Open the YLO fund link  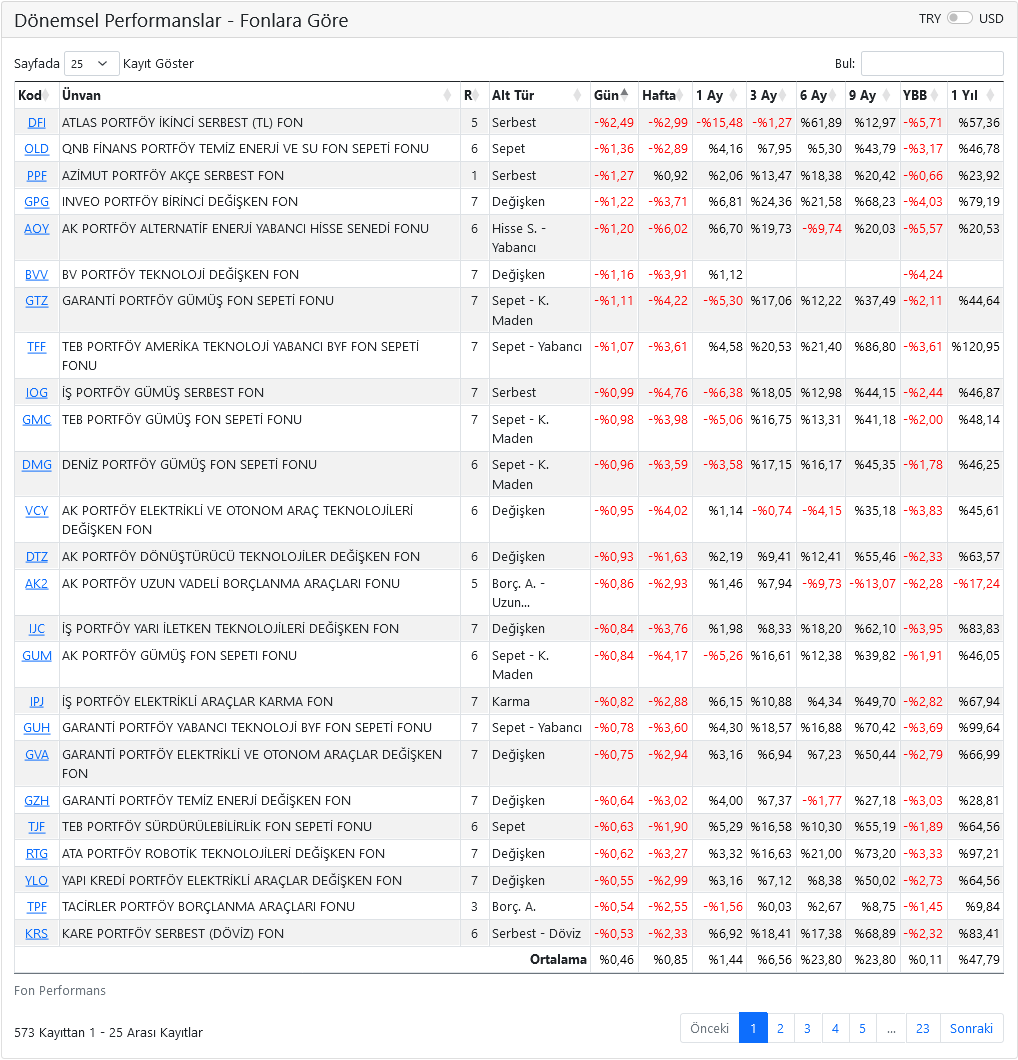37,881
